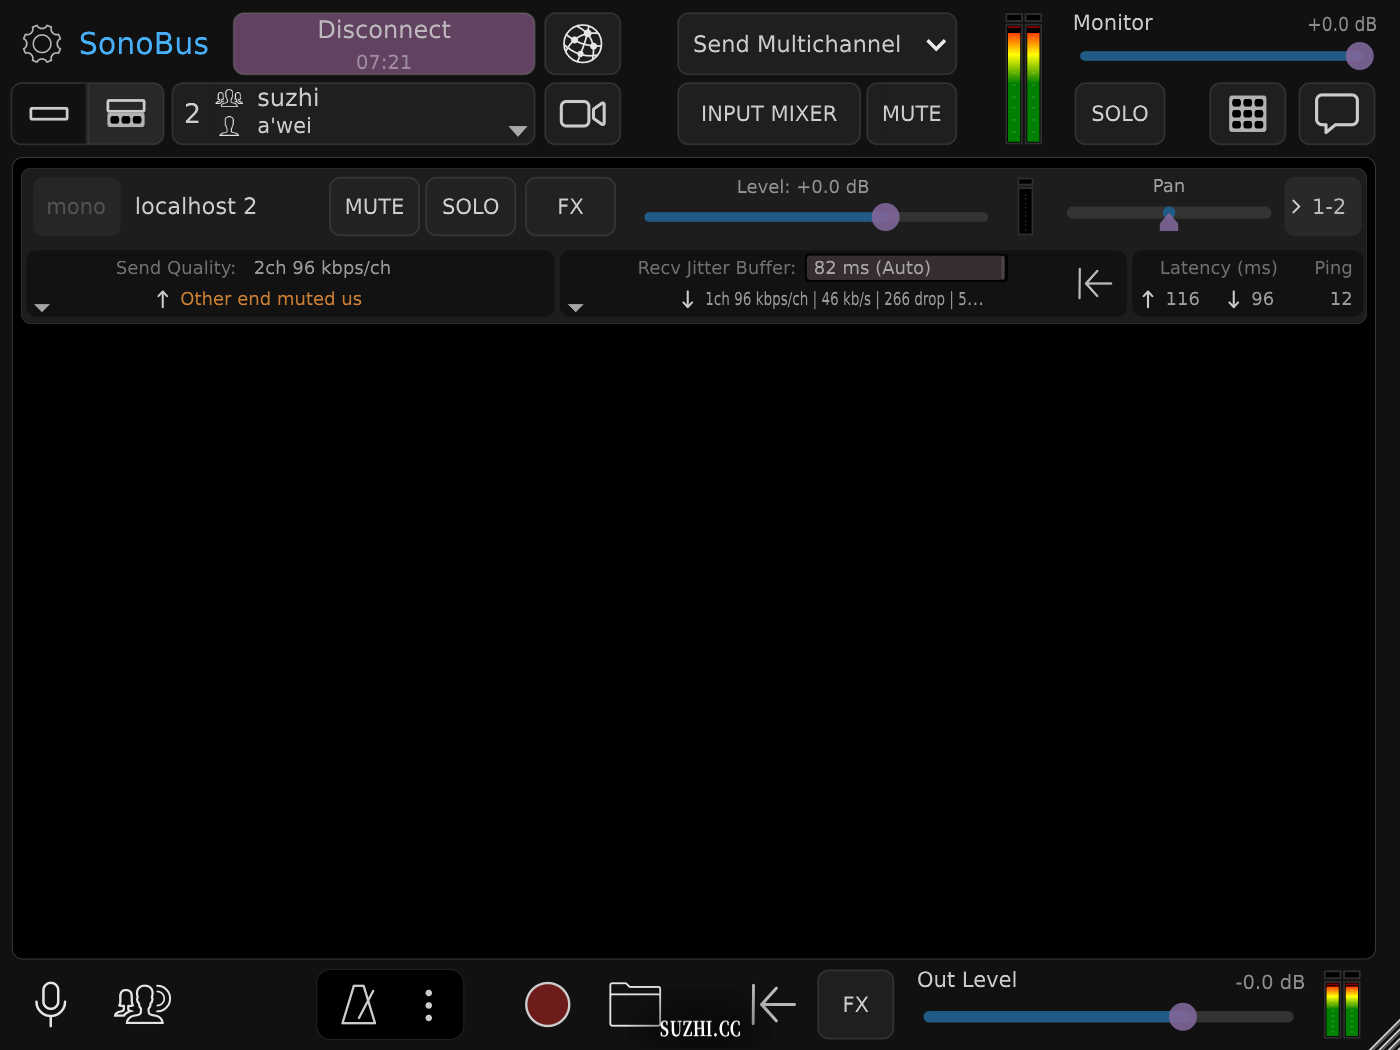Open the chat speech bubble icon
This screenshot has height=1050, width=1400.
(1336, 114)
